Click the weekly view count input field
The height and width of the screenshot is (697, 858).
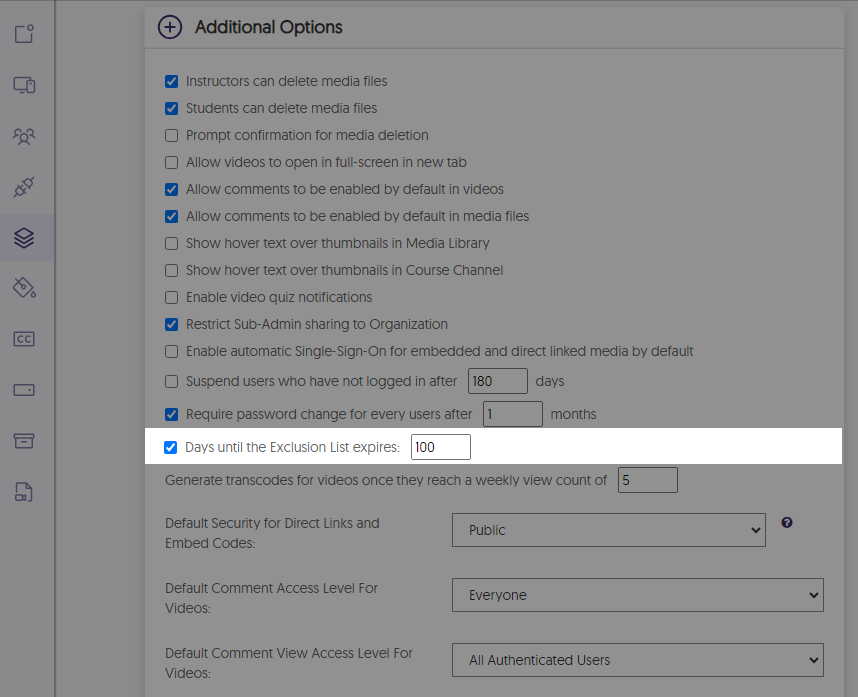[x=647, y=480]
